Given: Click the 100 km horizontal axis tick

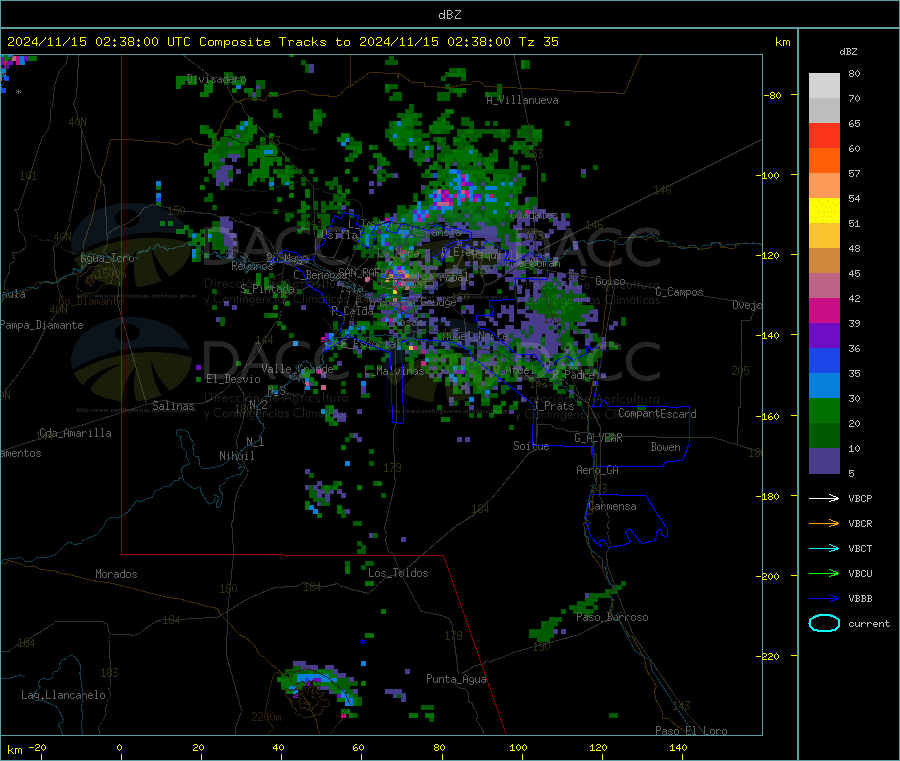Looking at the screenshot, I should (x=518, y=747).
